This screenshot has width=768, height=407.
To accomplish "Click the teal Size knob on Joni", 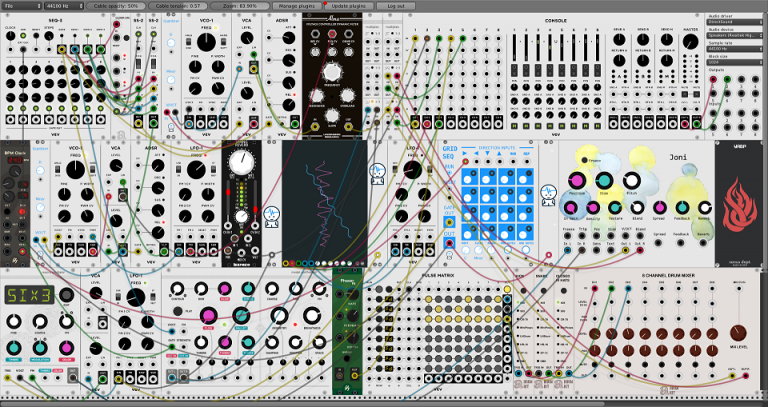I will tap(604, 181).
